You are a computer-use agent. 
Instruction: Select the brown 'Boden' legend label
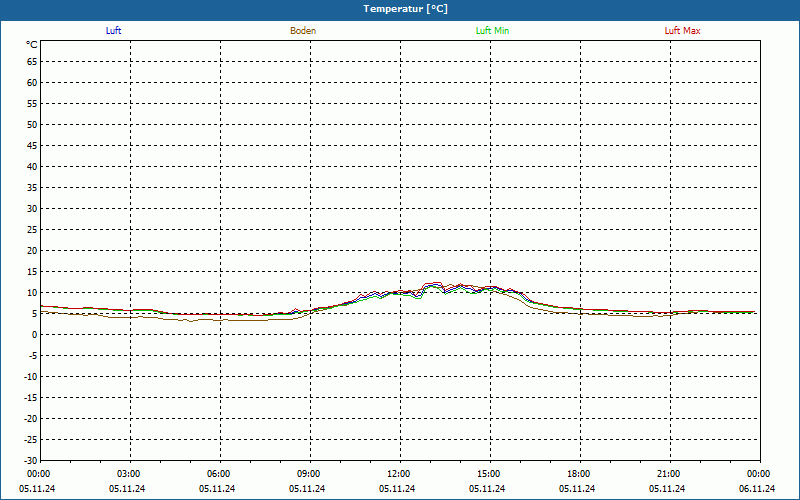point(303,31)
